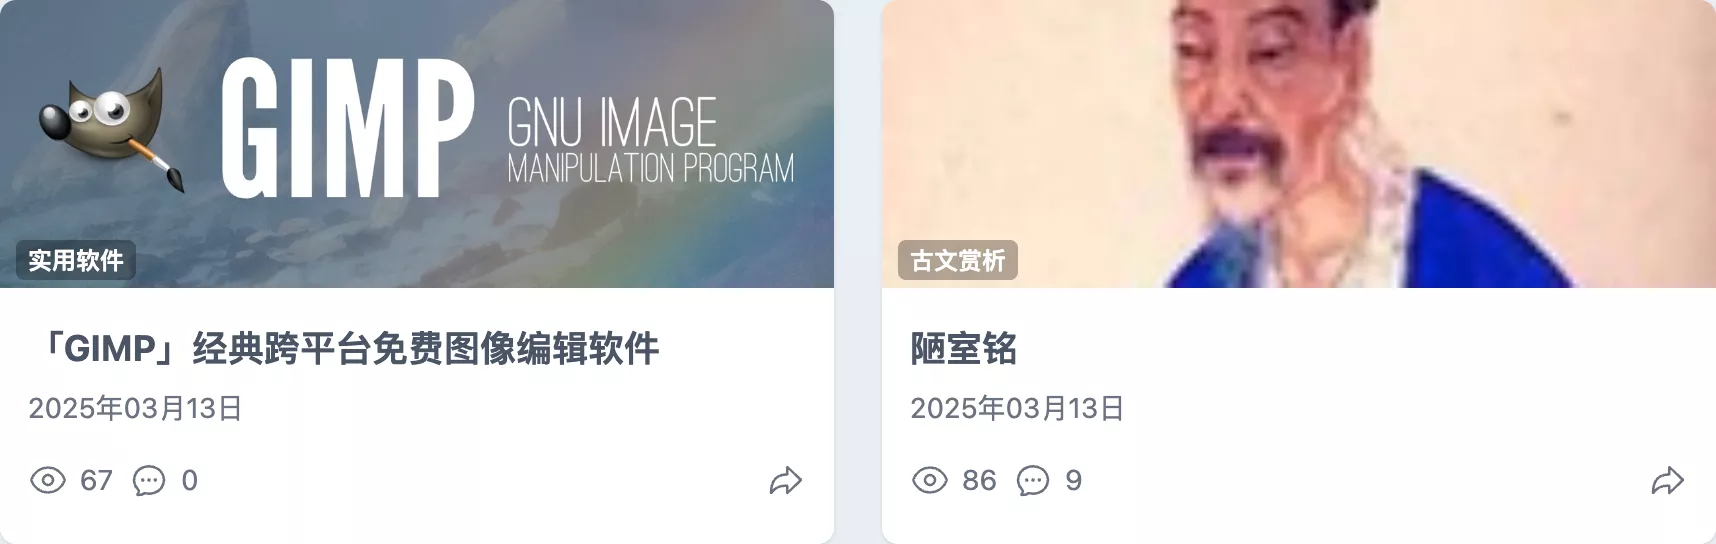The image size is (1716, 544).
Task: Click the eye views icon on GIMP card
Action: pyautogui.click(x=48, y=480)
